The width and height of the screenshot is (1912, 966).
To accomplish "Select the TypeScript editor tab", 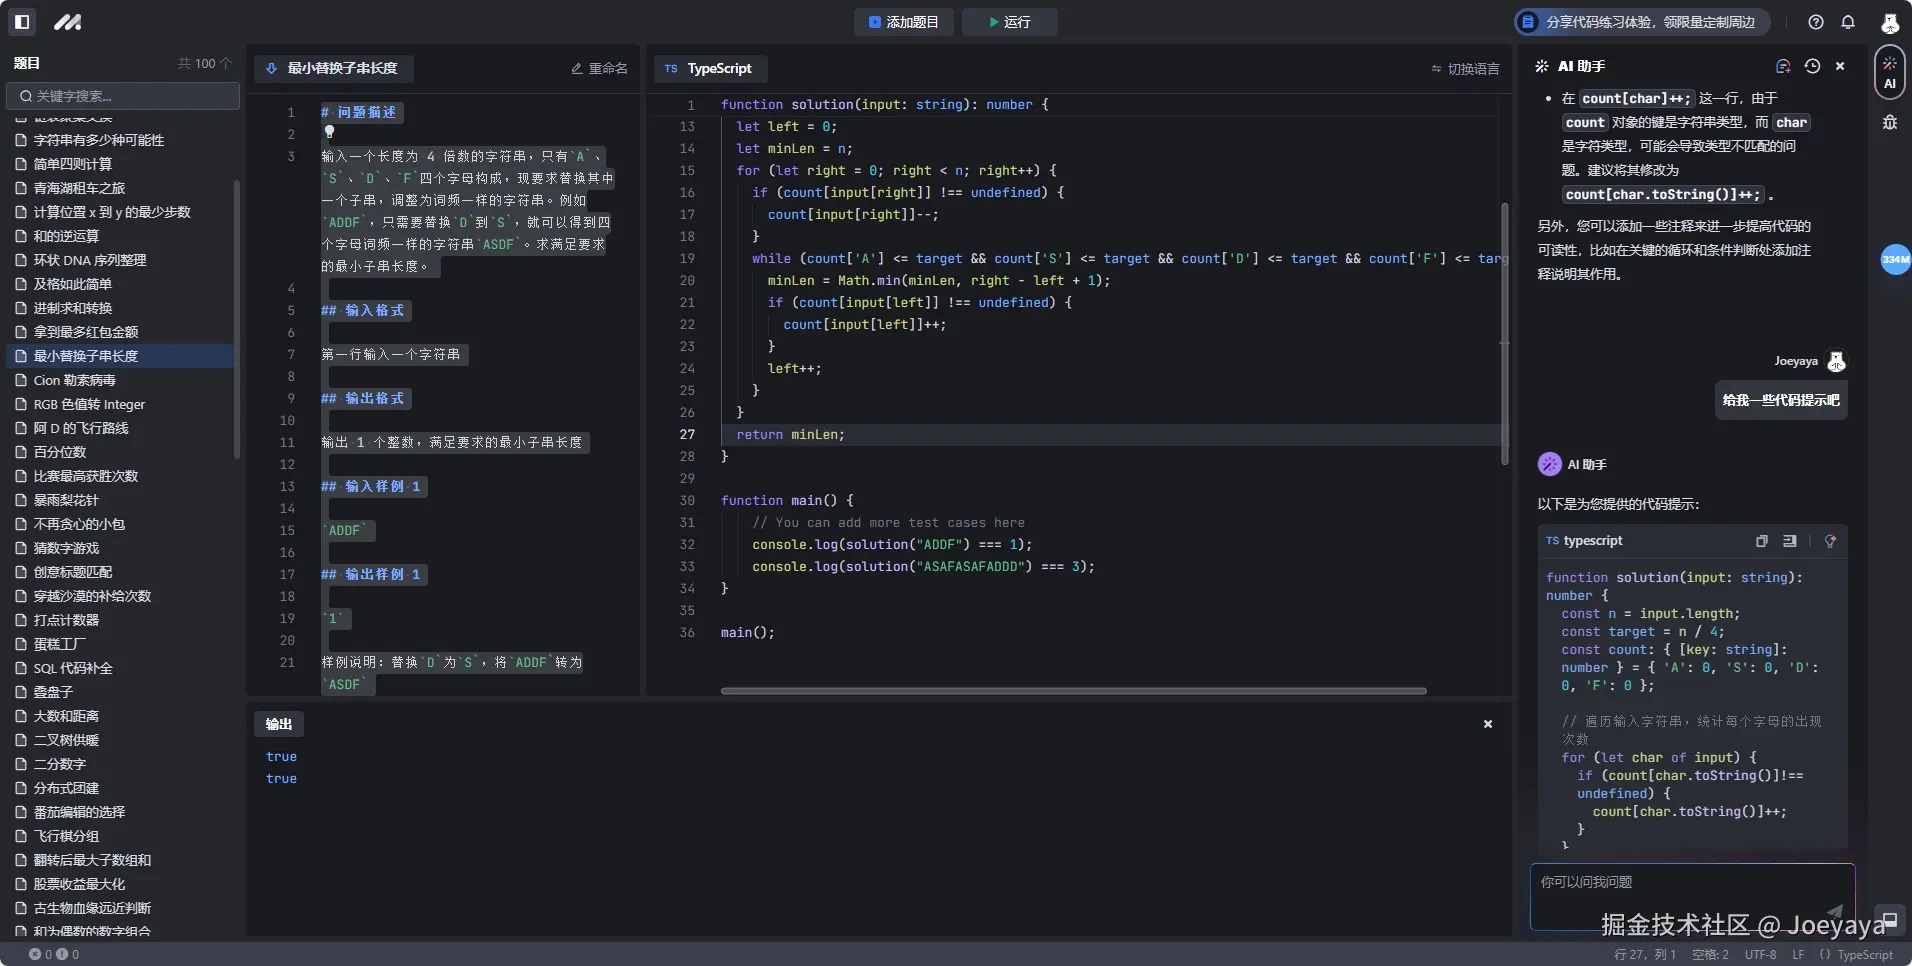I will 709,69.
